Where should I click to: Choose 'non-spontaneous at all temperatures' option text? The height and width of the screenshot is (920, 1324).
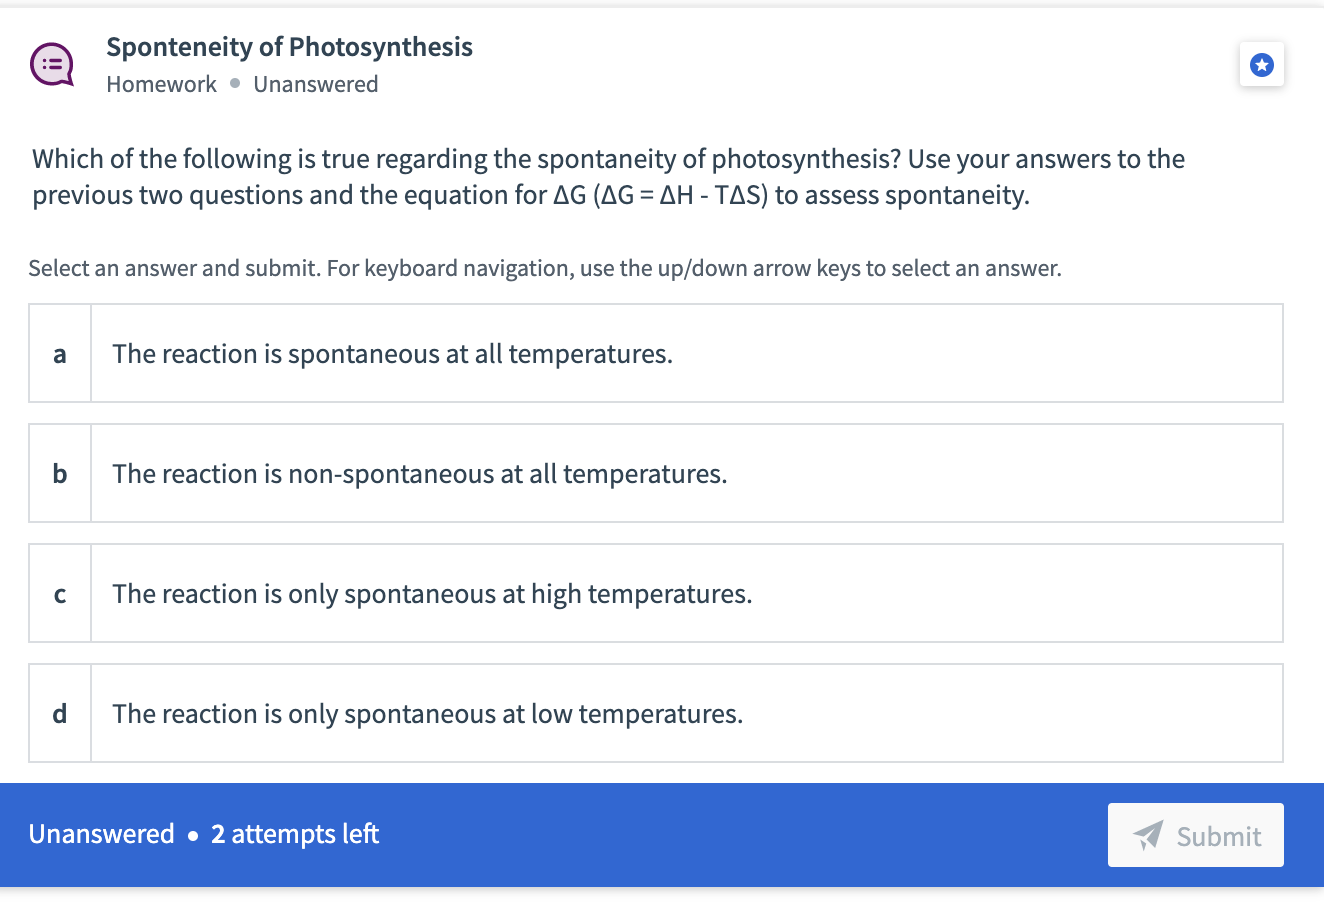[x=419, y=474]
